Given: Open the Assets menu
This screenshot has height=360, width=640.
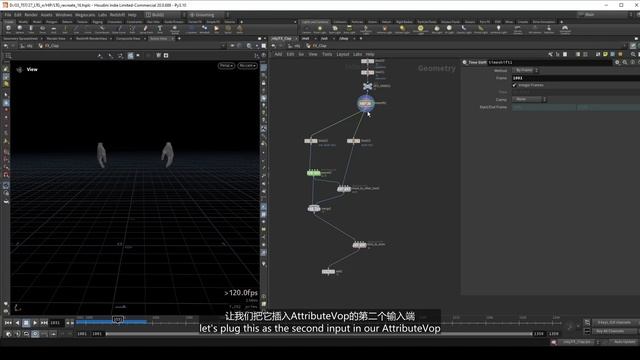Looking at the screenshot, I should coord(46,15).
